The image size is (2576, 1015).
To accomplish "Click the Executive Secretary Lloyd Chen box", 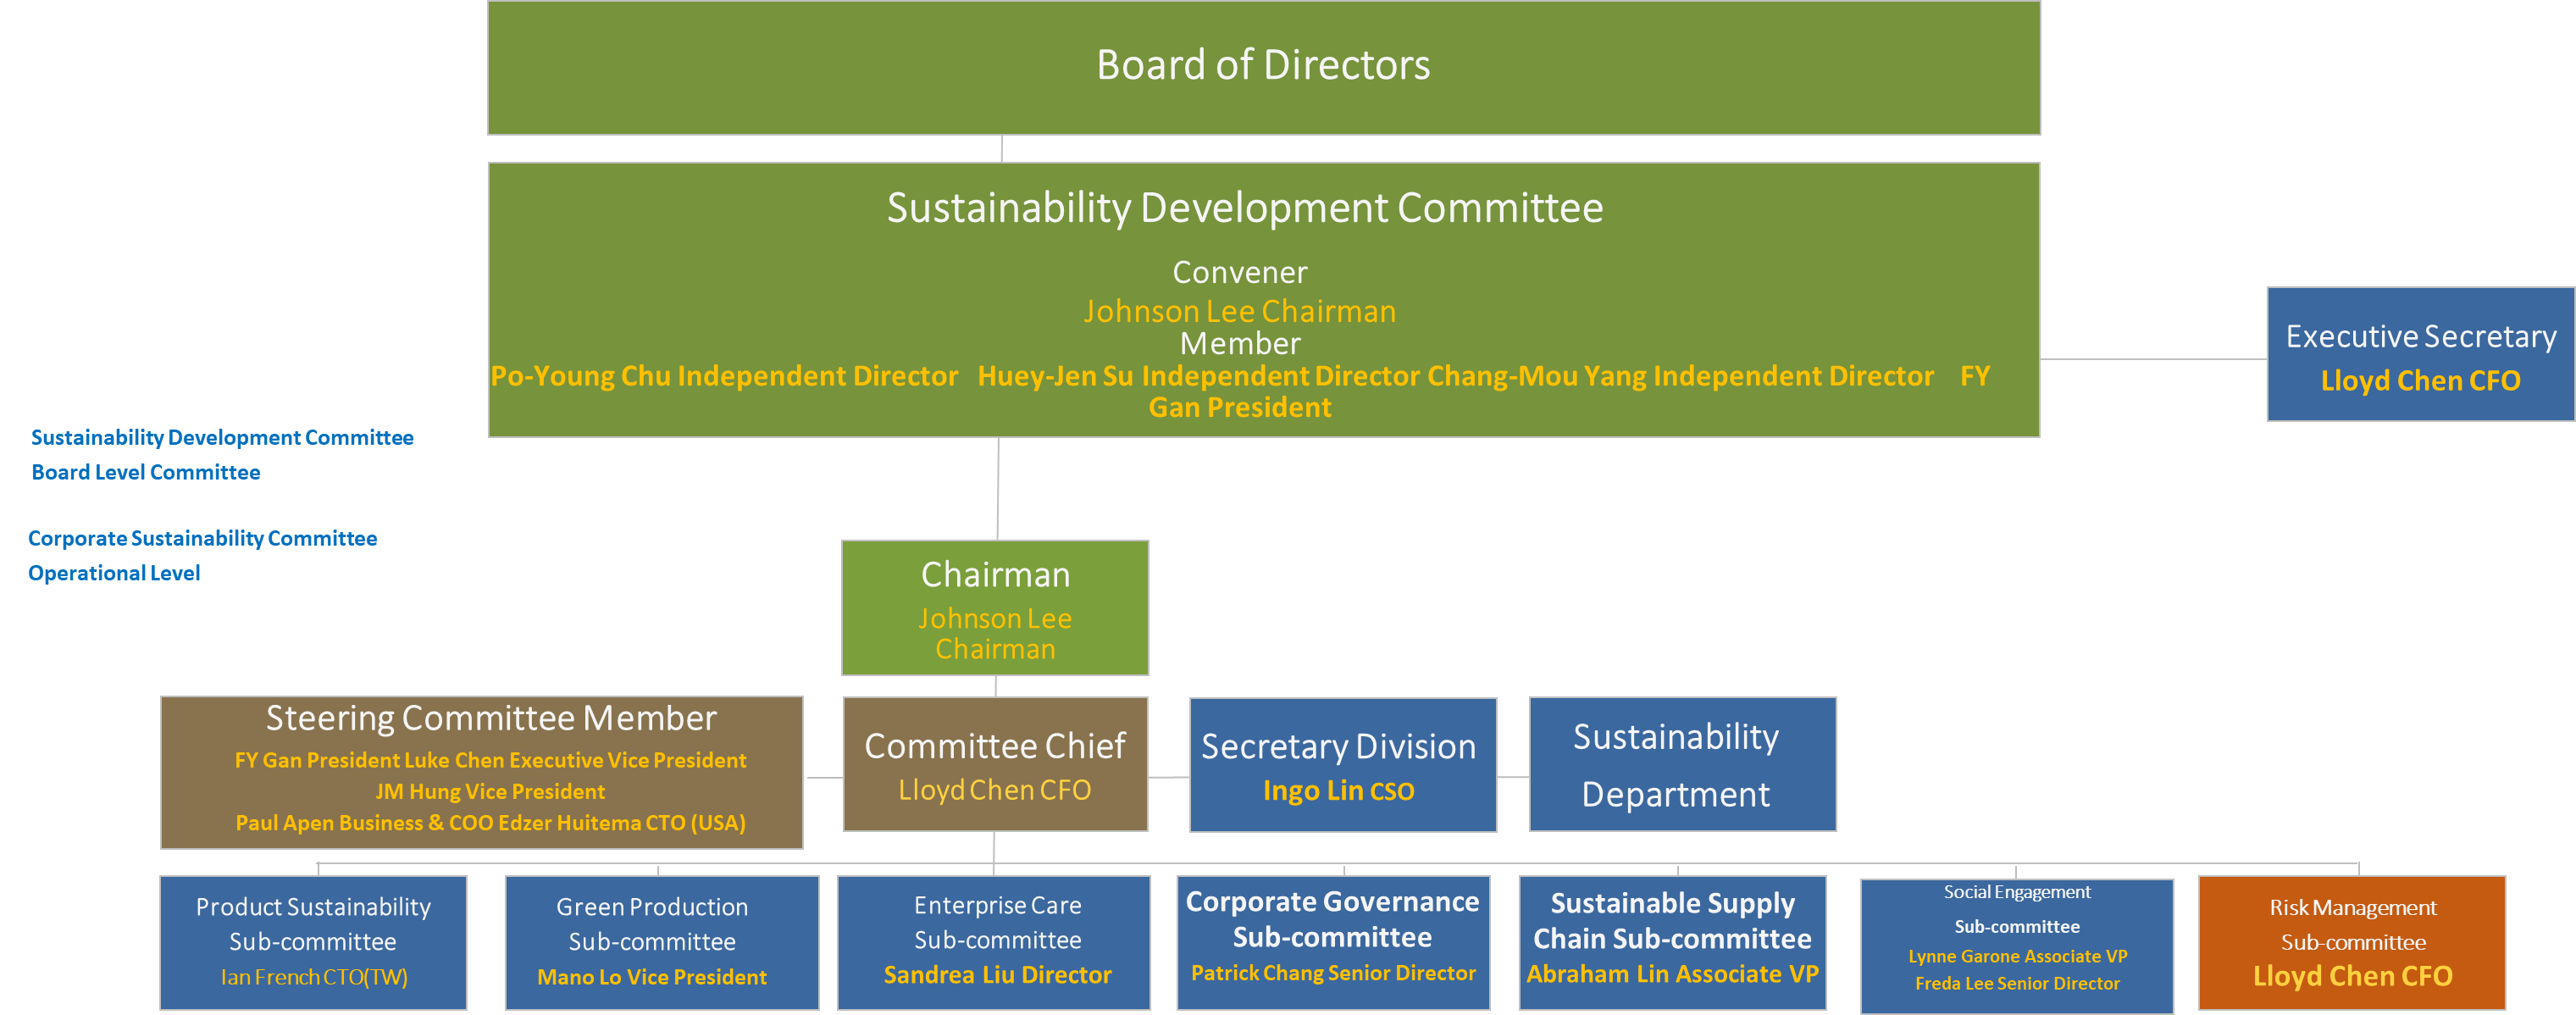I will (x=2419, y=355).
